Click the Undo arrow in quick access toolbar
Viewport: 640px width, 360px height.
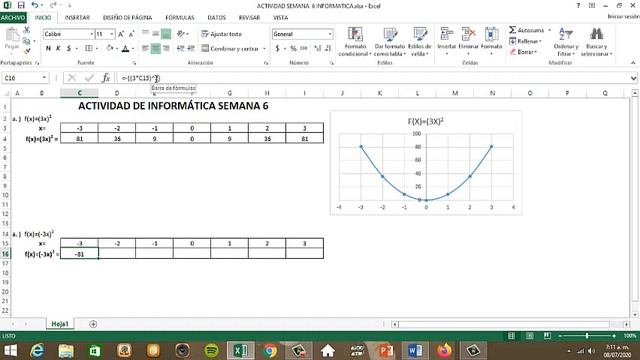[x=35, y=5]
